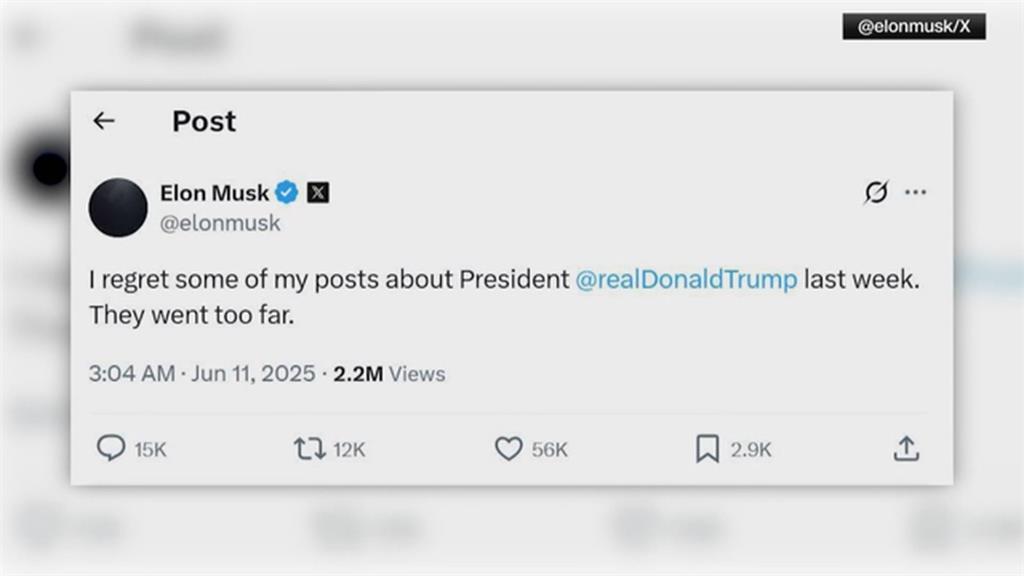1024x576 pixels.
Task: Open the @realDonaldTrump mention link
Action: [x=686, y=279]
